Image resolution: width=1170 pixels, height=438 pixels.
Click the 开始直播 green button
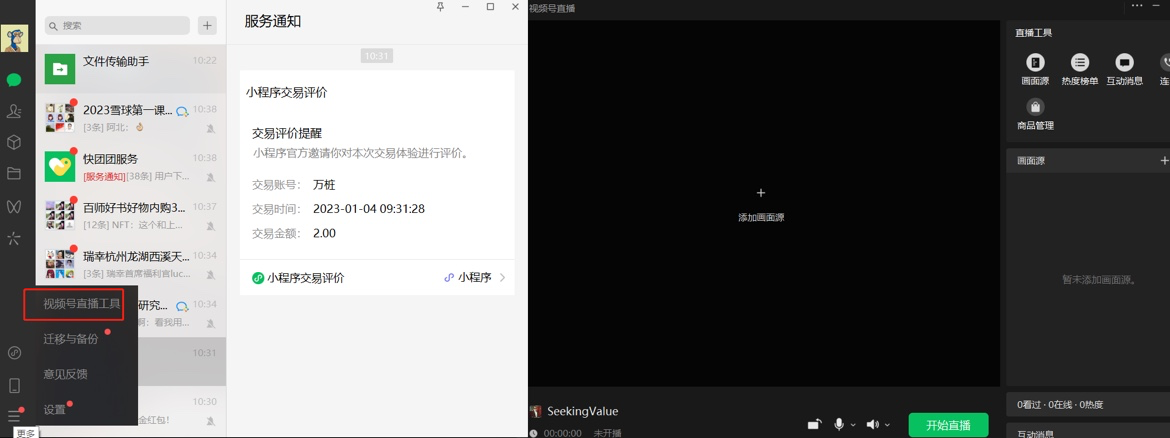pos(948,425)
